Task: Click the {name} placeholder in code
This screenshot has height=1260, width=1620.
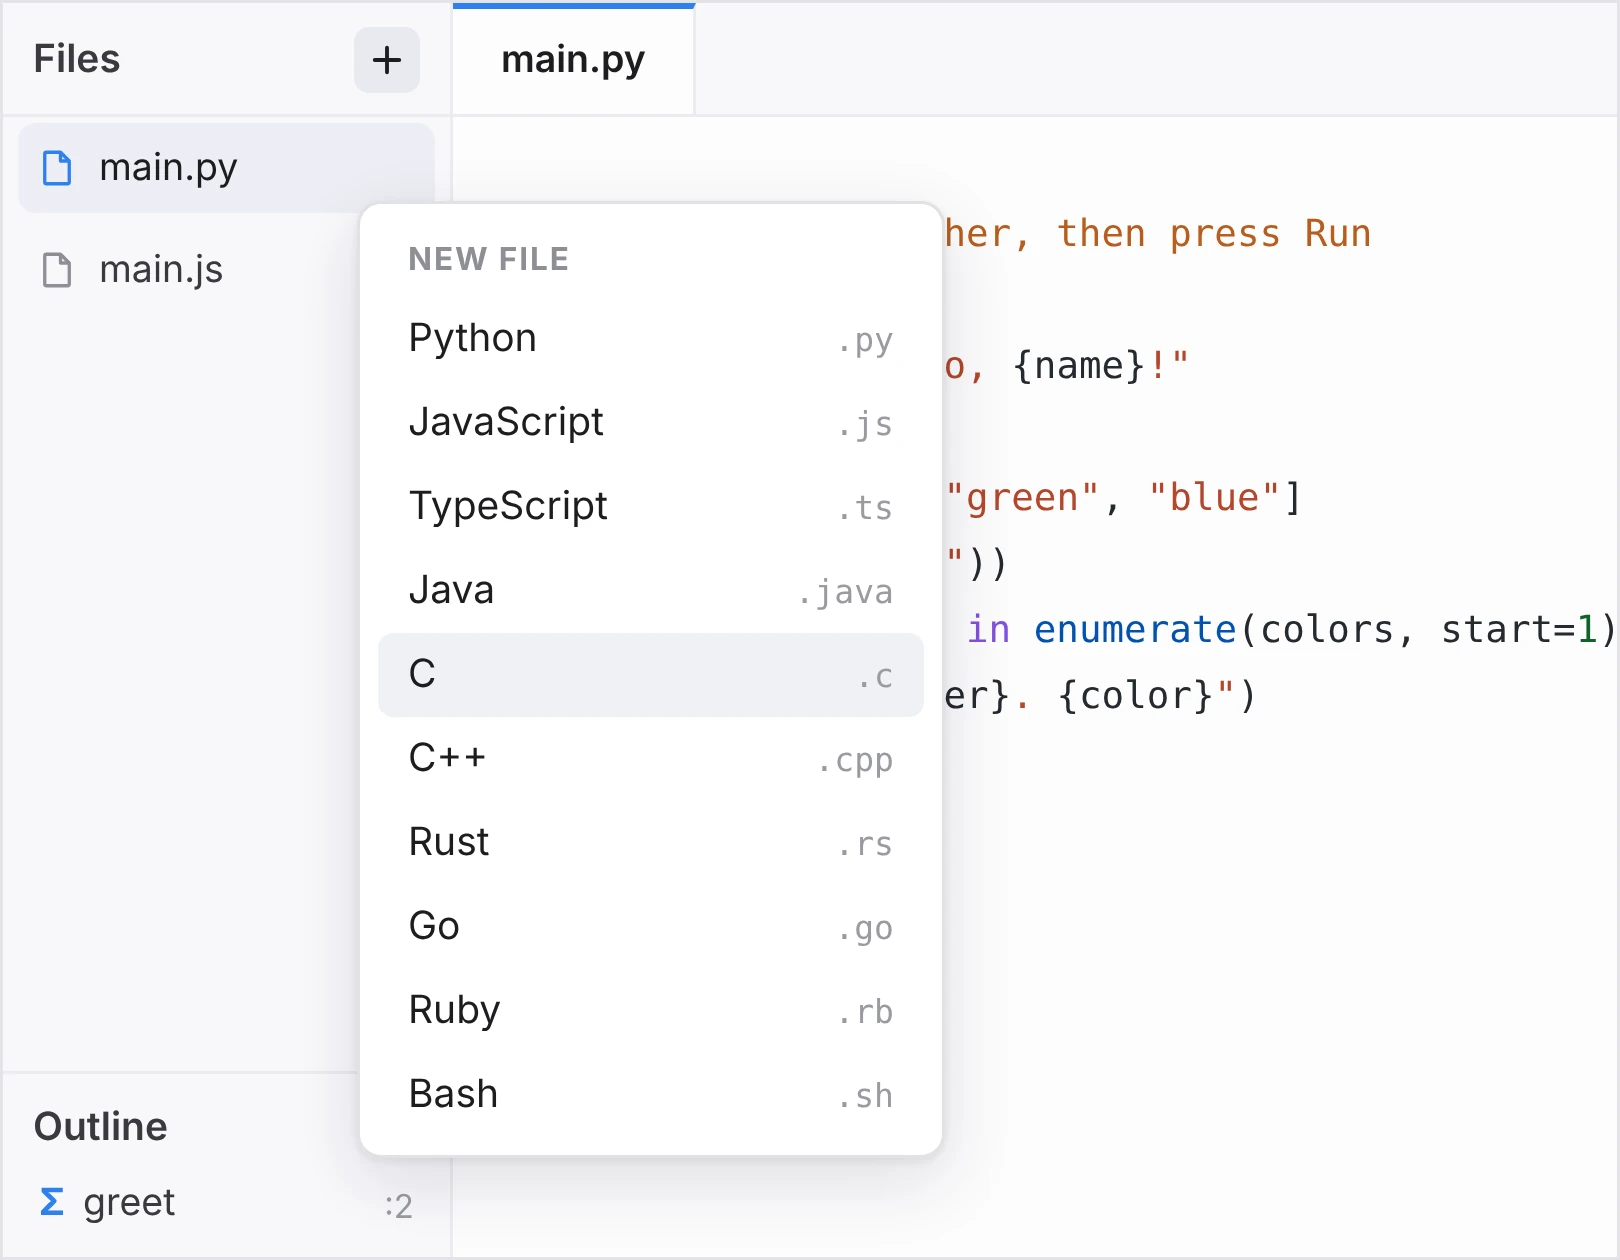Action: pos(1079,366)
